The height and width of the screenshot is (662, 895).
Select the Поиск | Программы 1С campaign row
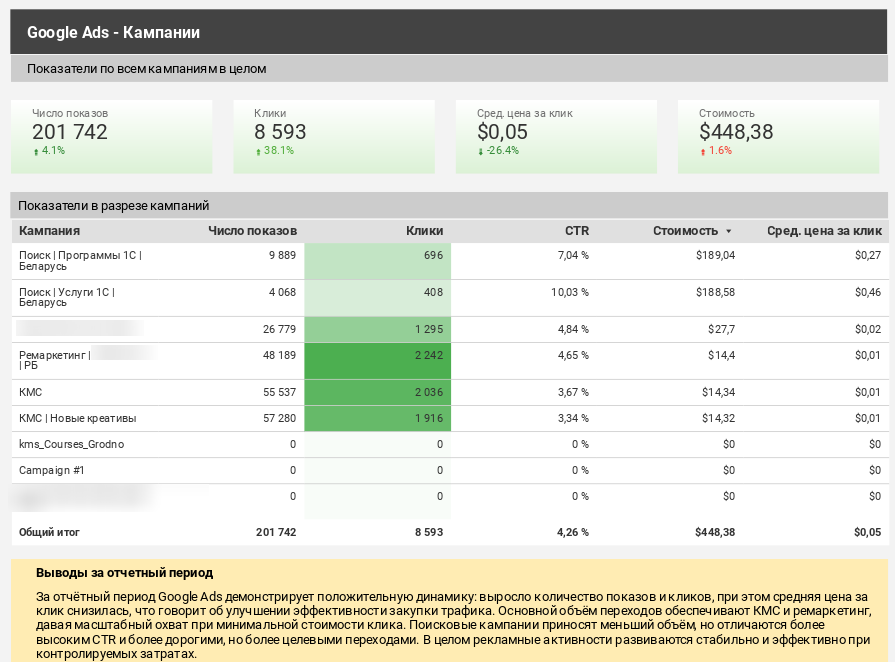coord(80,261)
